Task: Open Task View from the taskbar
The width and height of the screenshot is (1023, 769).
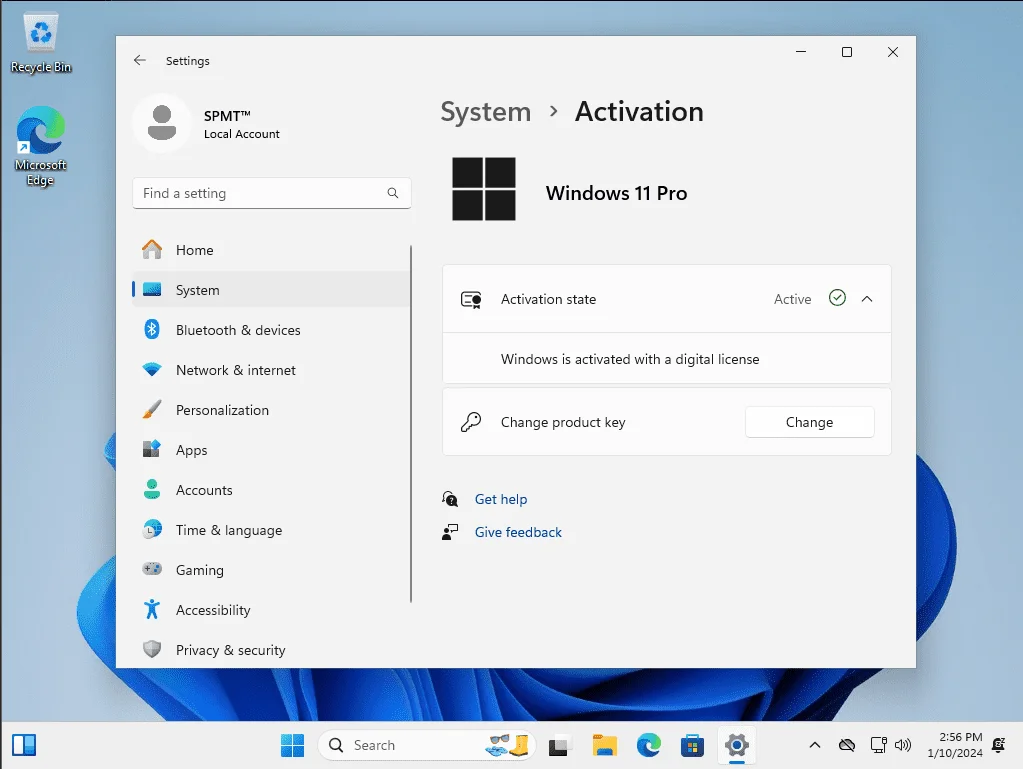Action: 558,745
